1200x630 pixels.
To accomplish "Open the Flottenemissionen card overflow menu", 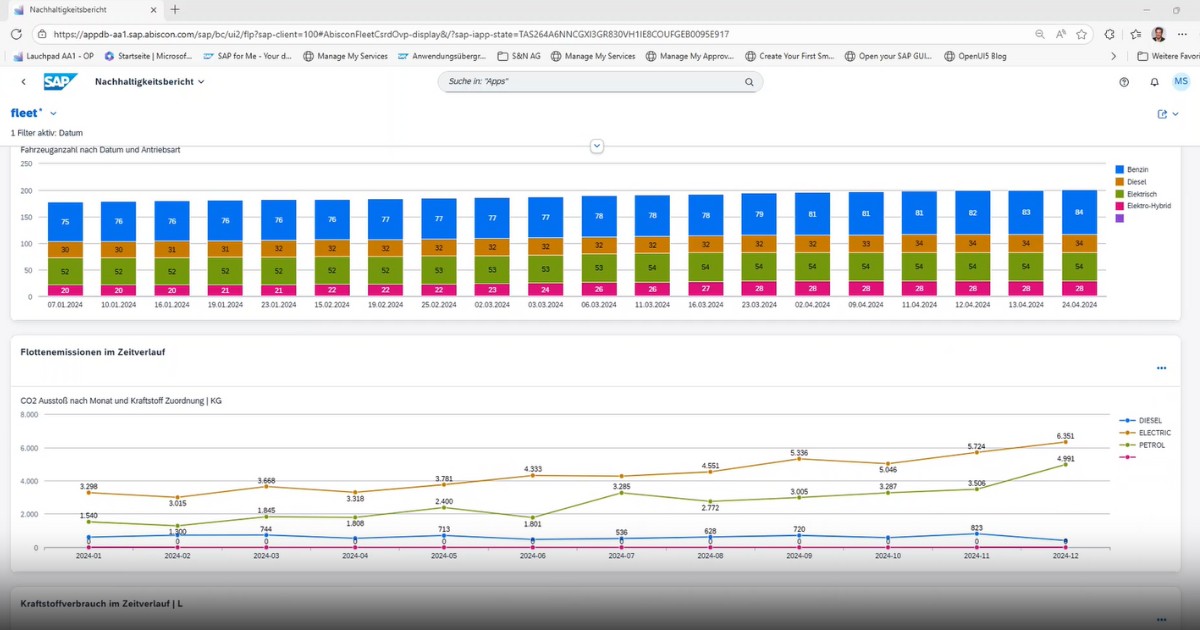I will click(x=1161, y=368).
